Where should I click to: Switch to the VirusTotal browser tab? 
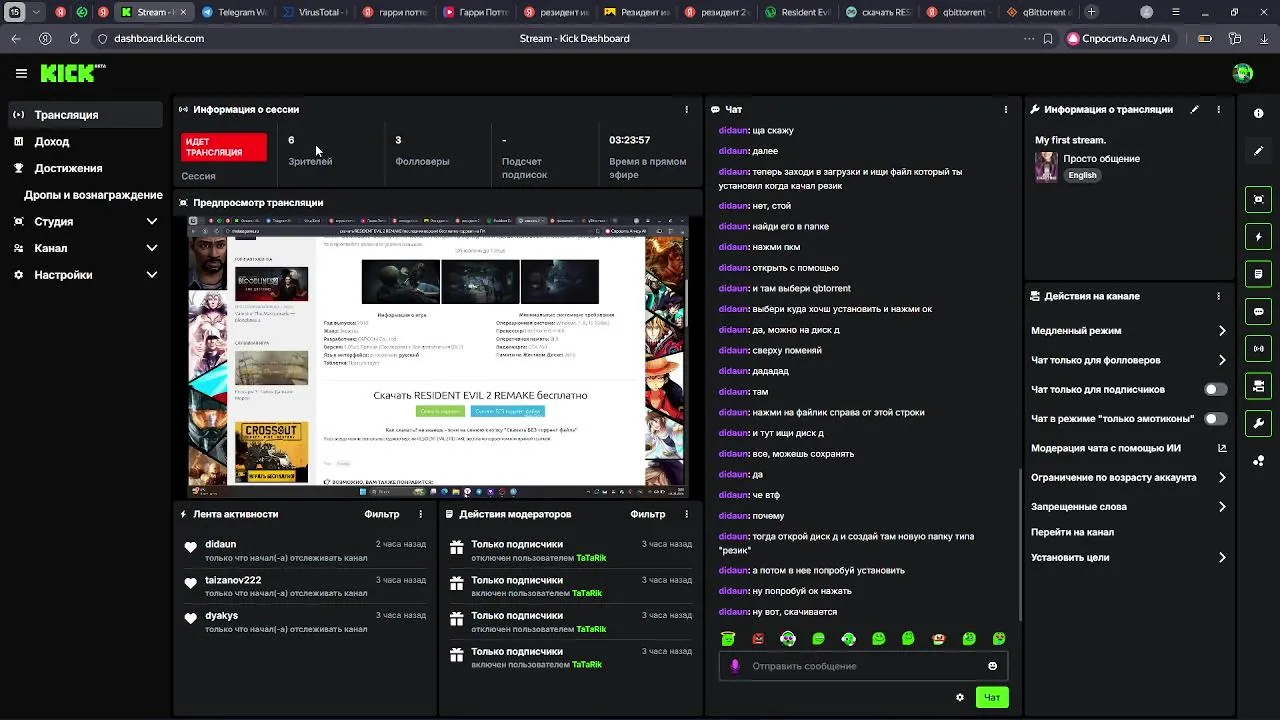tap(315, 12)
